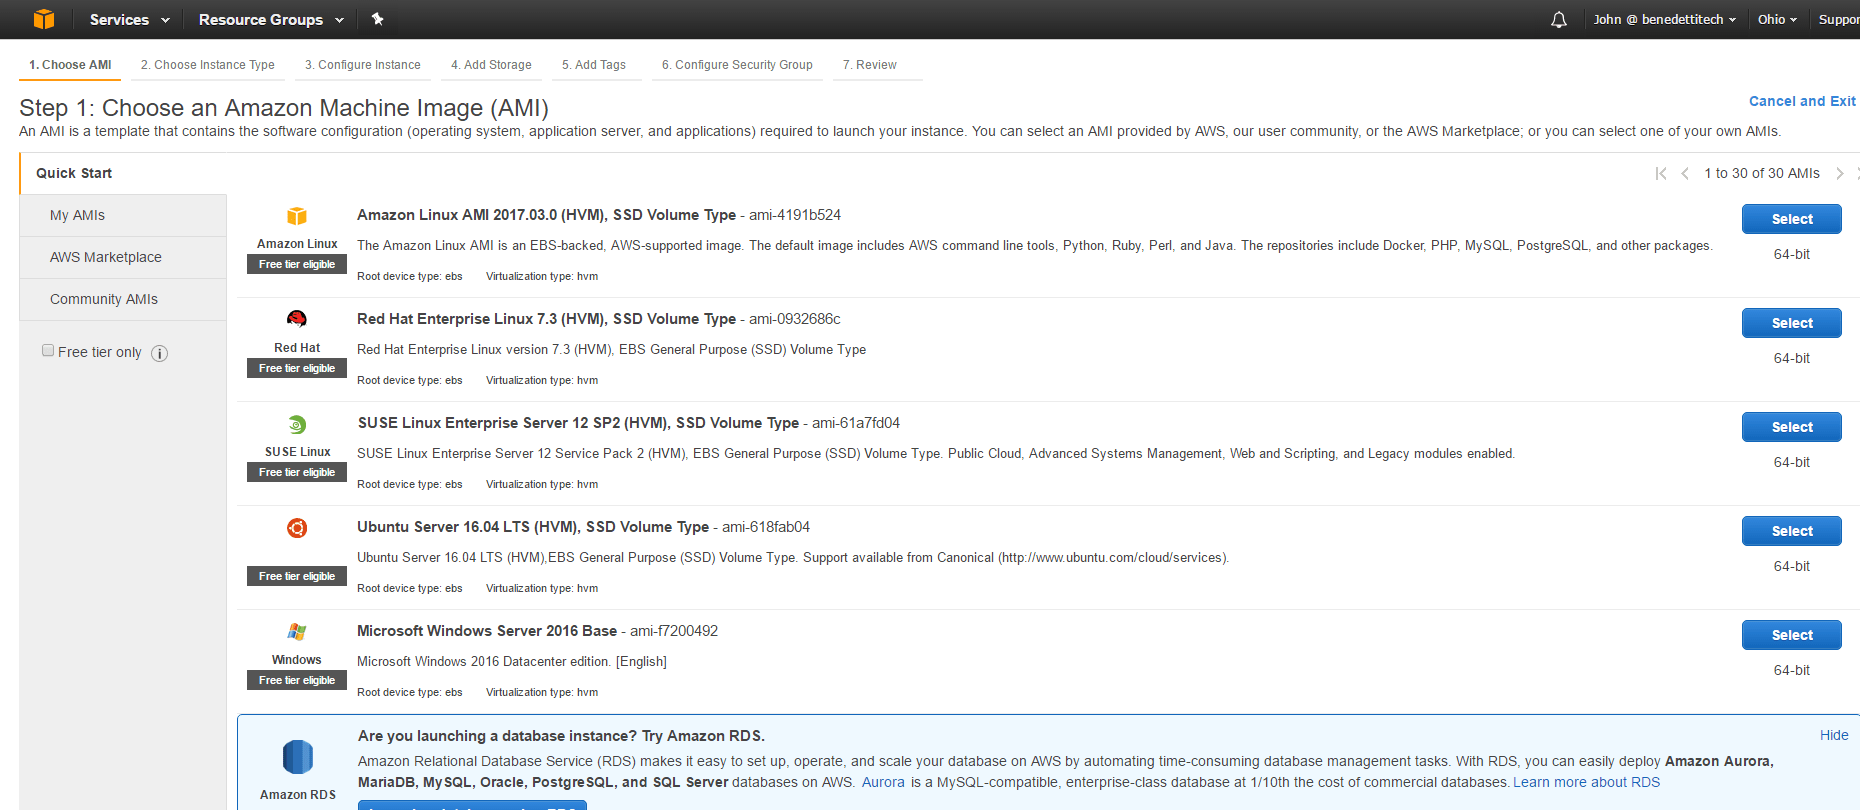Click Free tier eligible badge in Ubuntu row

click(297, 576)
